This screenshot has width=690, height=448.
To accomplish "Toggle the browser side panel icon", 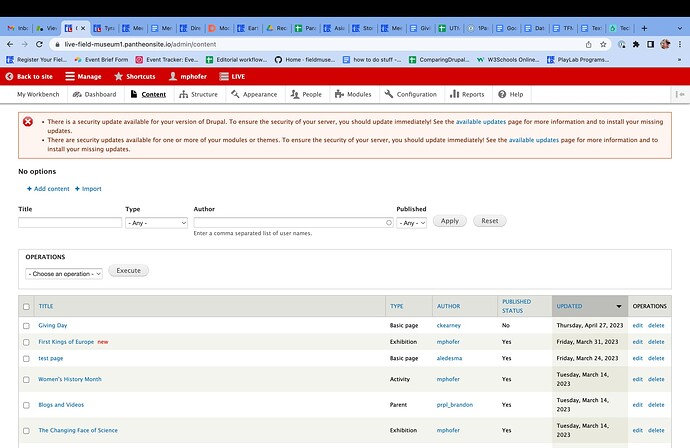I will [650, 44].
